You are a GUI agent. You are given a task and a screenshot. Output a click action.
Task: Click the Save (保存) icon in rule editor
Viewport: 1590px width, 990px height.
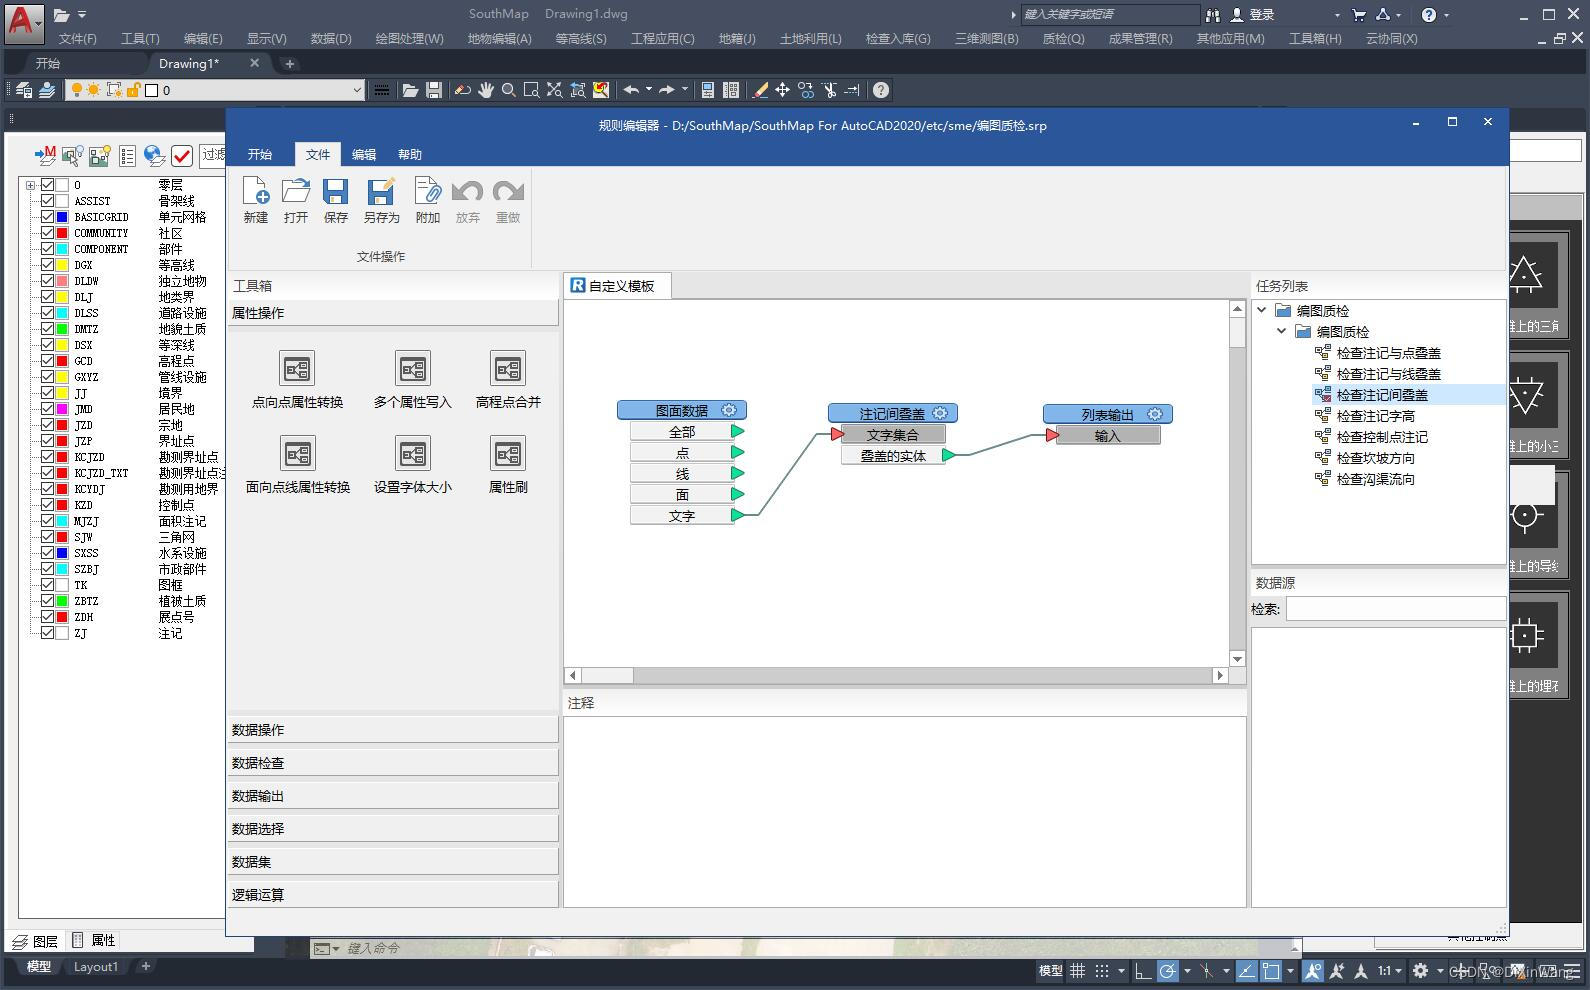(x=336, y=192)
